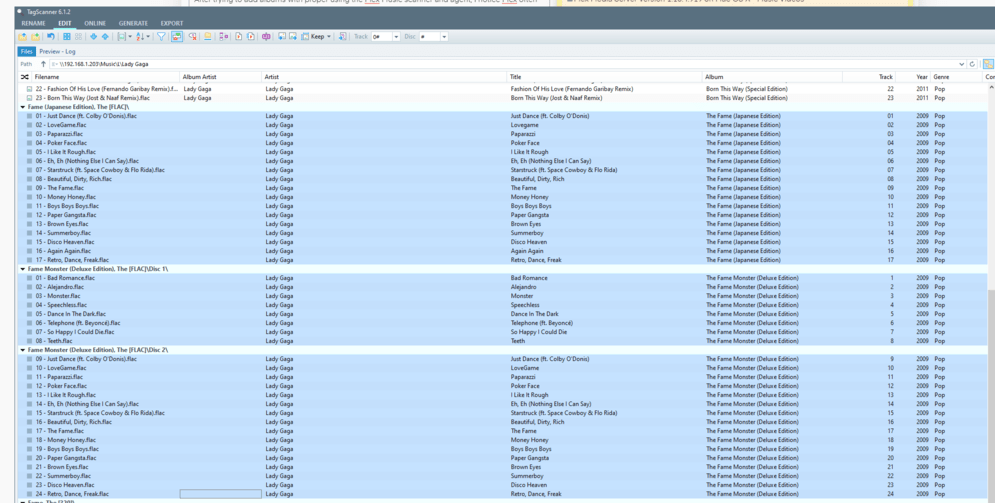Click the blue move up arrow icon
Screen dimensions: 995x503
[105, 37]
